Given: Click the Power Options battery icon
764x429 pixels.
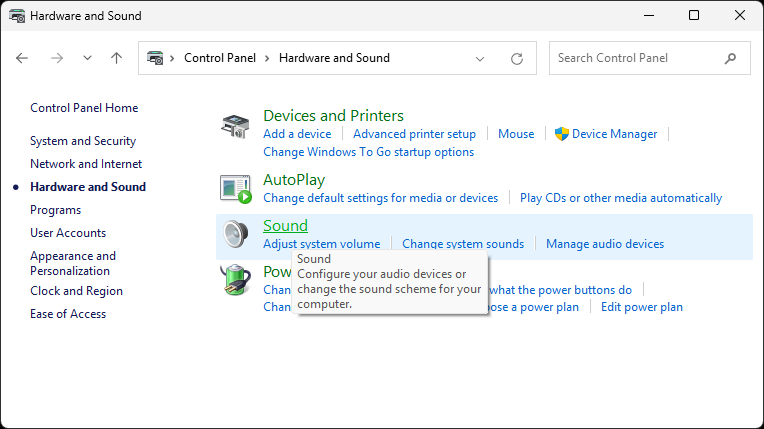Looking at the screenshot, I should tap(235, 279).
